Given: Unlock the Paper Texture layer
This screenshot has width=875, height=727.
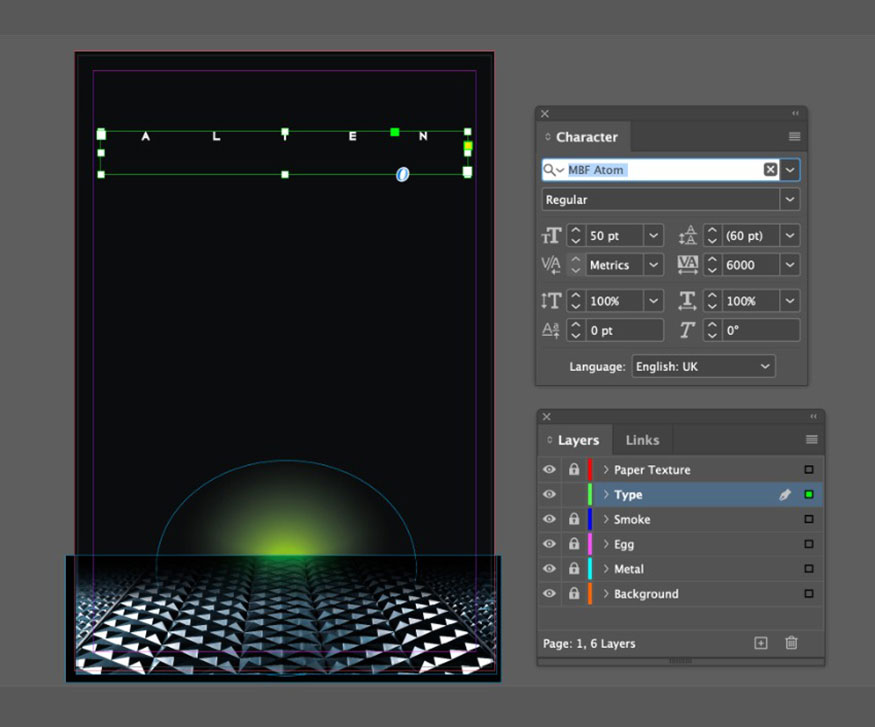Looking at the screenshot, I should pyautogui.click(x=574, y=470).
